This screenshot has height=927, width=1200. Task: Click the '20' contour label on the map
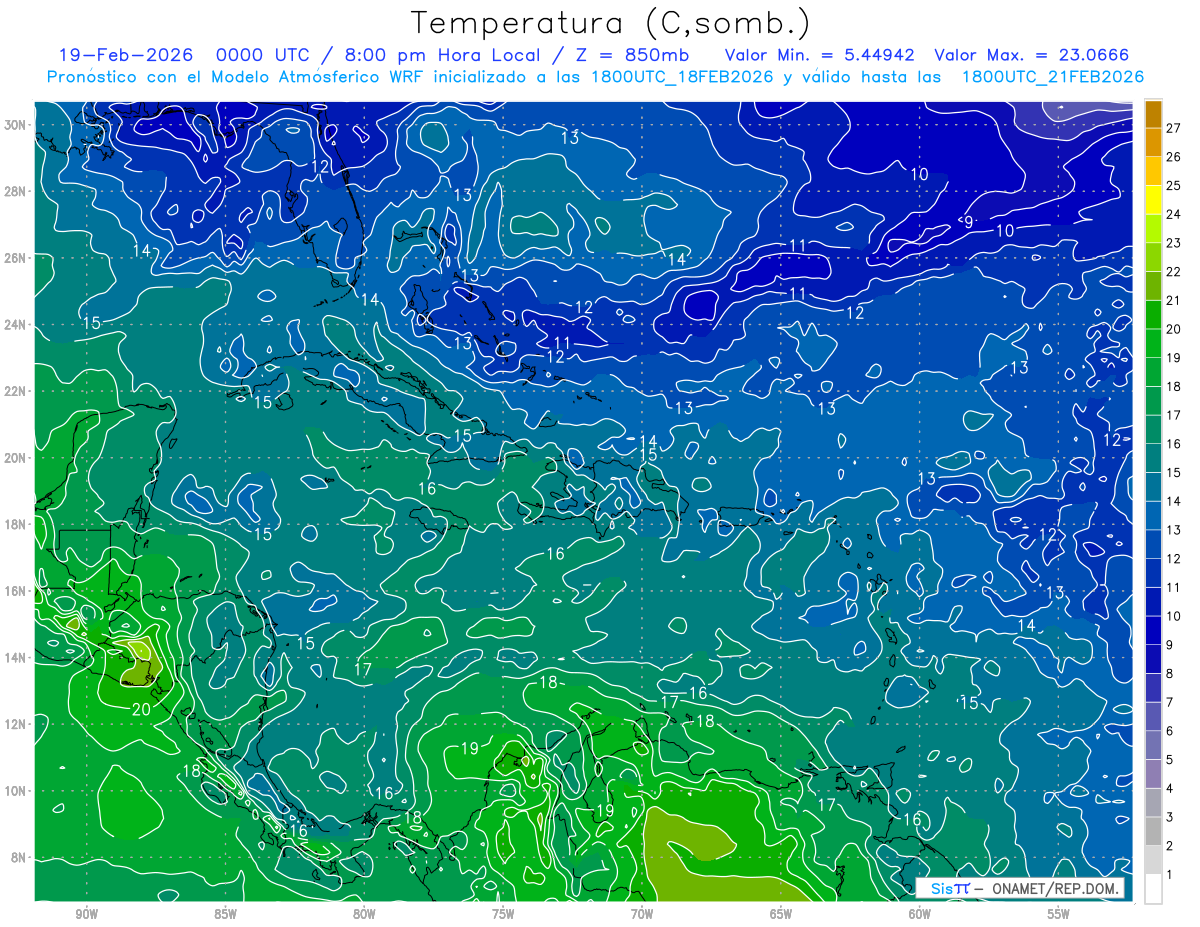(141, 709)
